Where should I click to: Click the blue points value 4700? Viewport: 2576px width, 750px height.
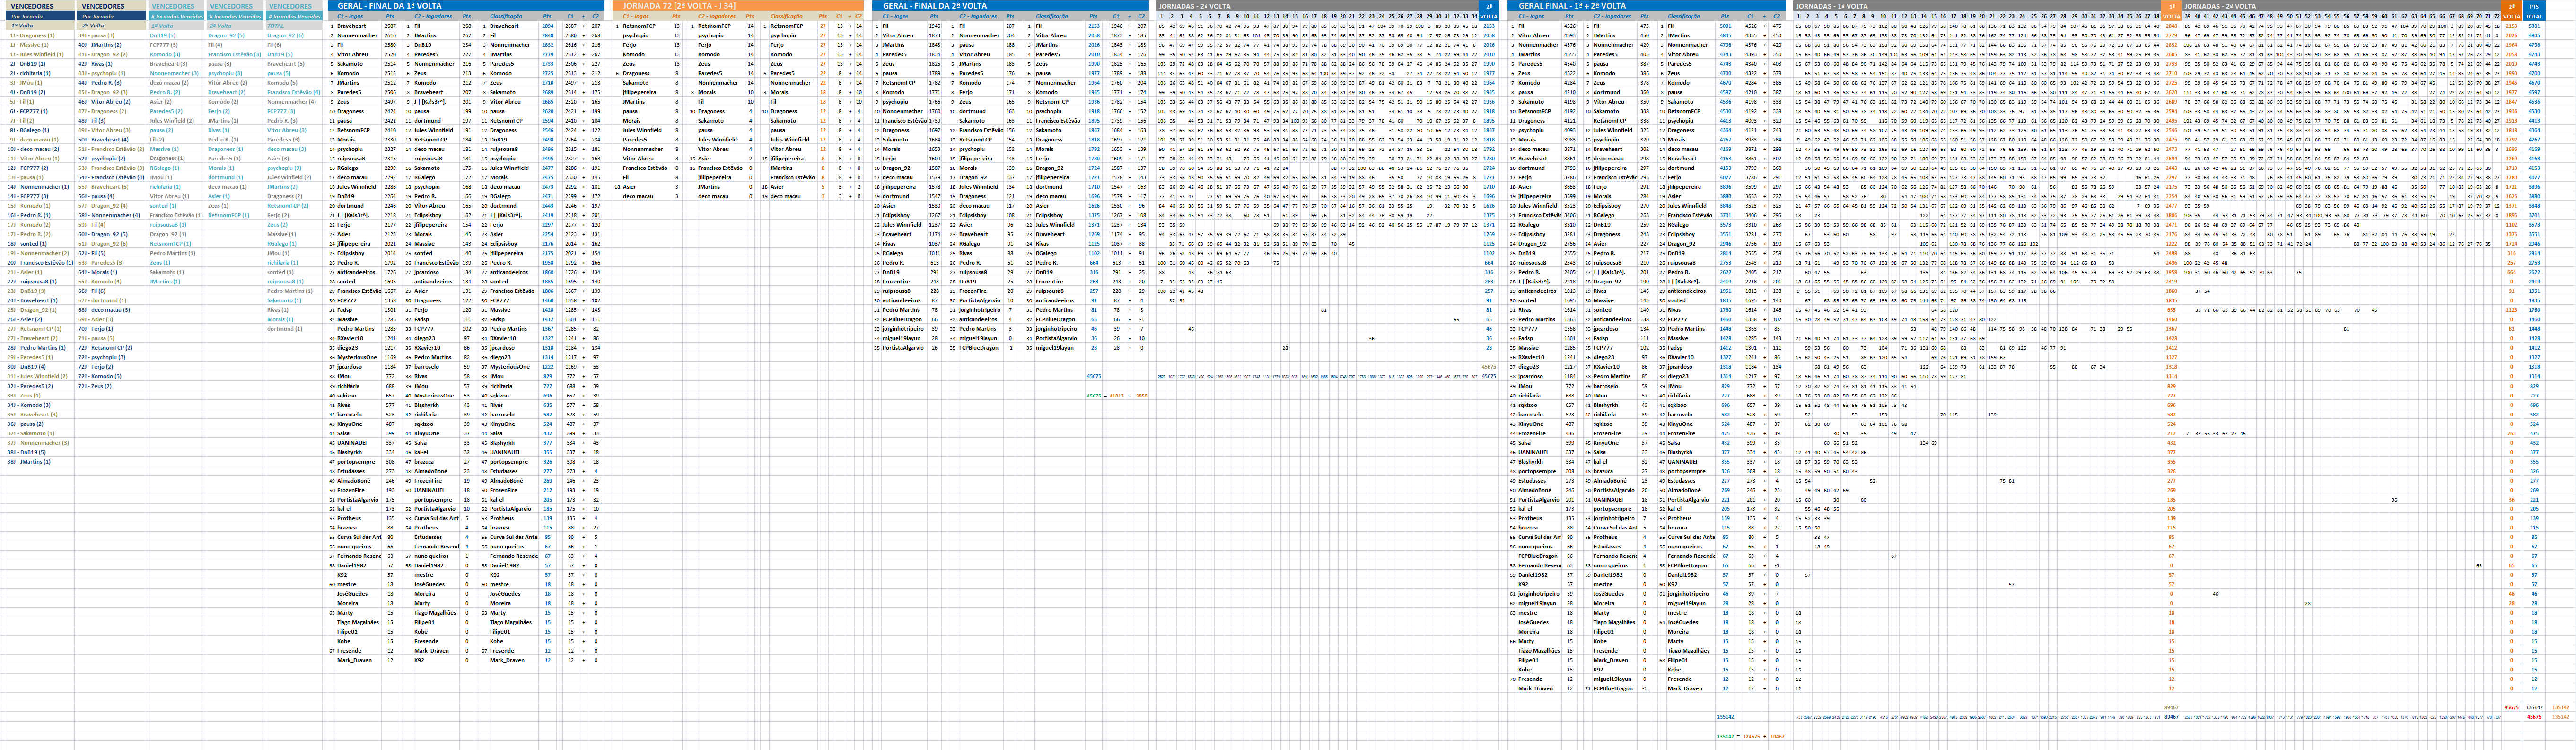click(1726, 73)
